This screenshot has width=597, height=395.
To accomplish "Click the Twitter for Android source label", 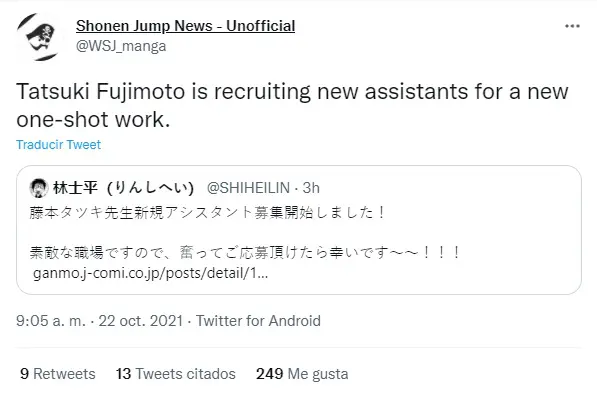I will (258, 321).
